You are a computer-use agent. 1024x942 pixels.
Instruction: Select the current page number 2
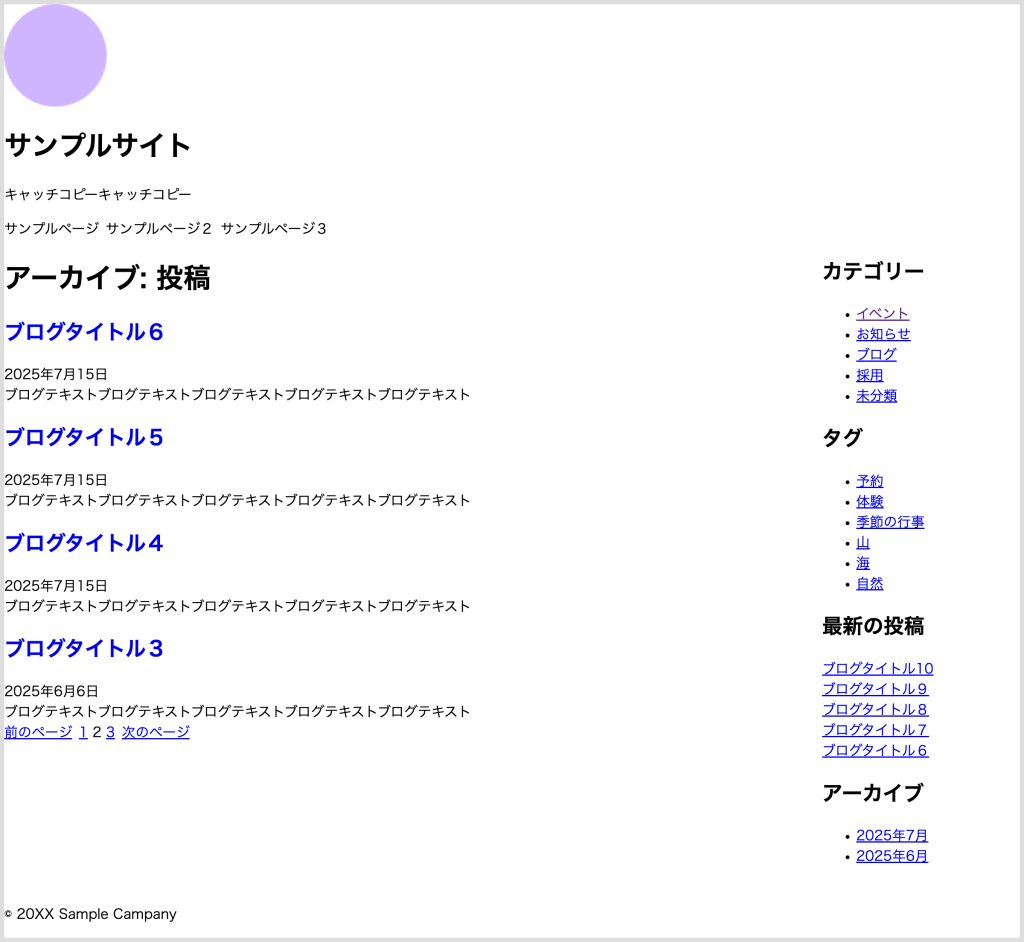pos(97,732)
